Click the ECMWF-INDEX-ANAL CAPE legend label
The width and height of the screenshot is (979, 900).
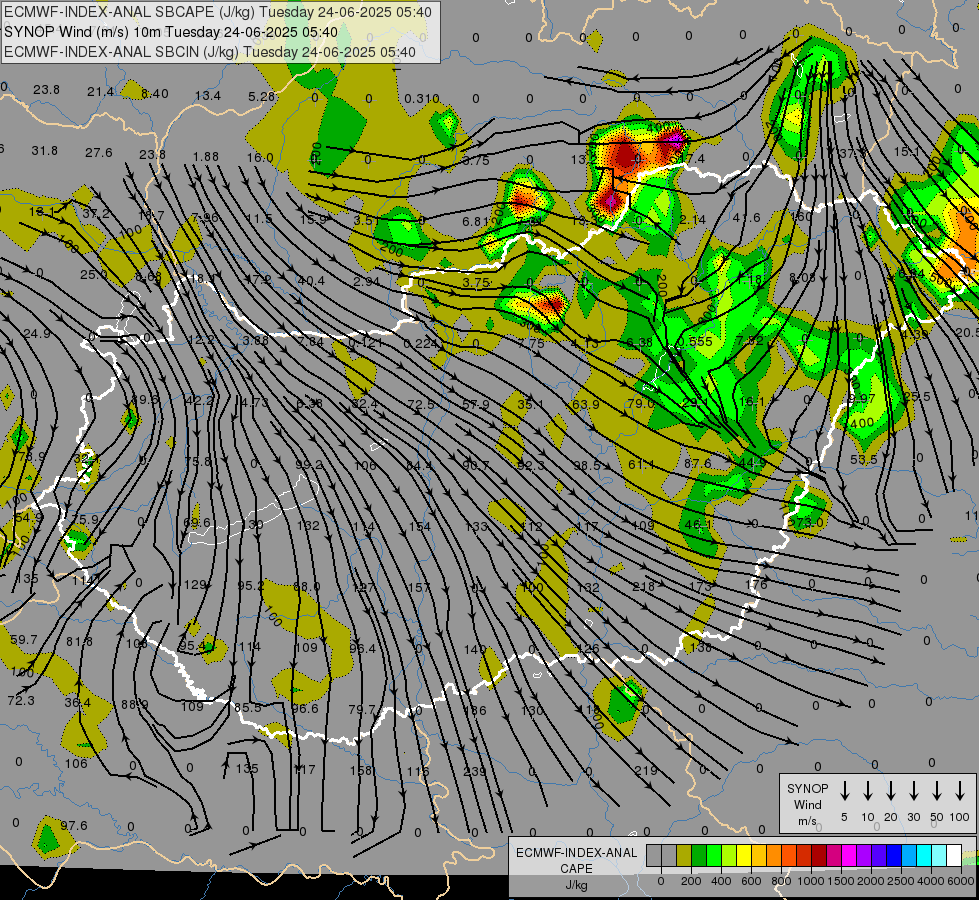[576, 868]
